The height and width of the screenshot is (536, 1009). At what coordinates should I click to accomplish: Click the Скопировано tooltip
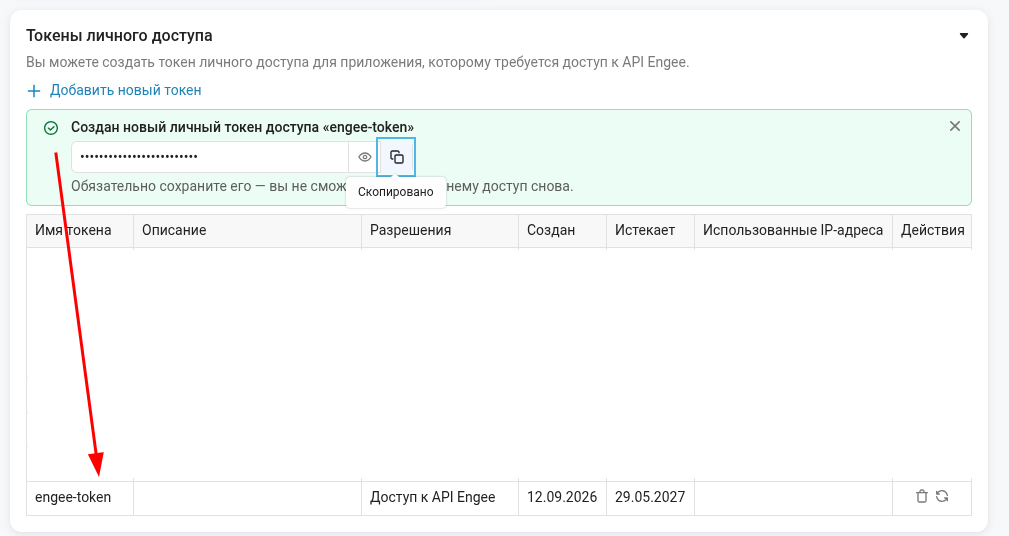pos(396,192)
